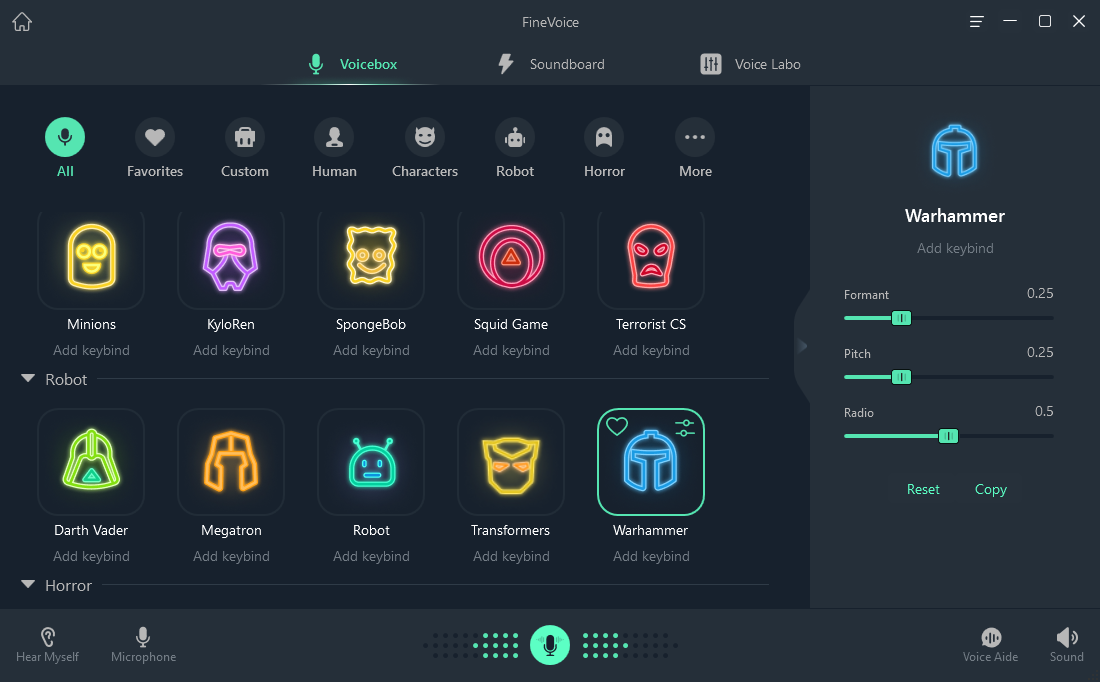Select the Darth Vader voice effect
The height and width of the screenshot is (682, 1100).
coord(91,462)
